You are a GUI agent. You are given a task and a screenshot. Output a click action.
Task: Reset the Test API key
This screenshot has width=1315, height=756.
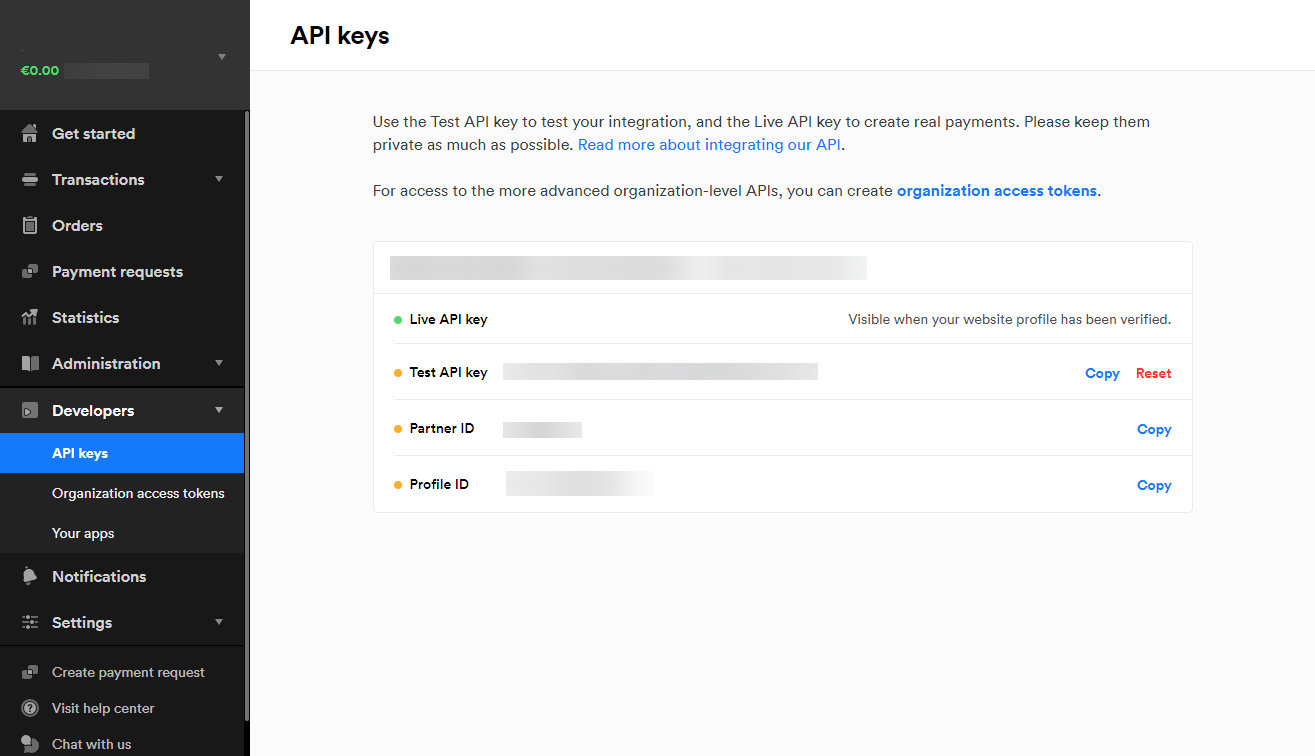[x=1153, y=373]
